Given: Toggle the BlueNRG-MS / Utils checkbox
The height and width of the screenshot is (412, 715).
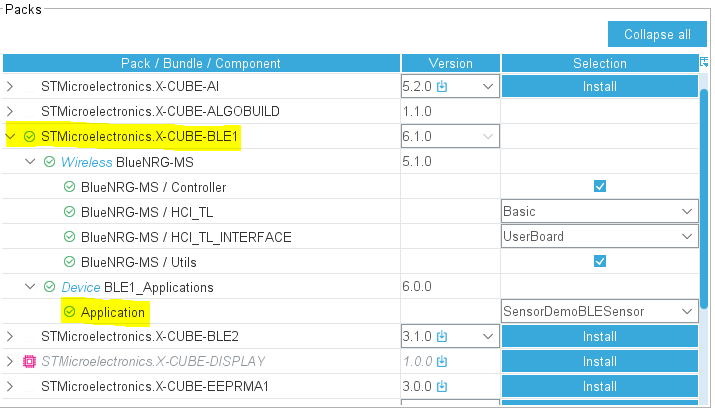Looking at the screenshot, I should pyautogui.click(x=600, y=261).
